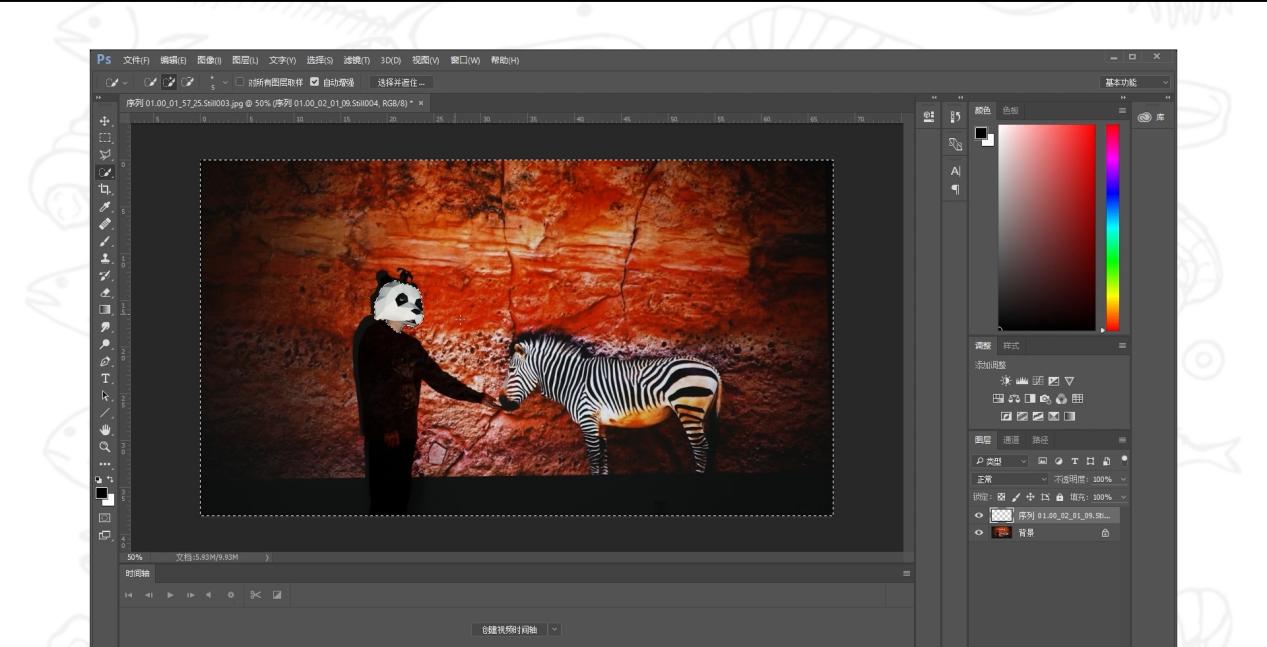Viewport: 1267px width, 647px height.
Task: Click the 选择并遮住 button
Action: click(x=401, y=82)
